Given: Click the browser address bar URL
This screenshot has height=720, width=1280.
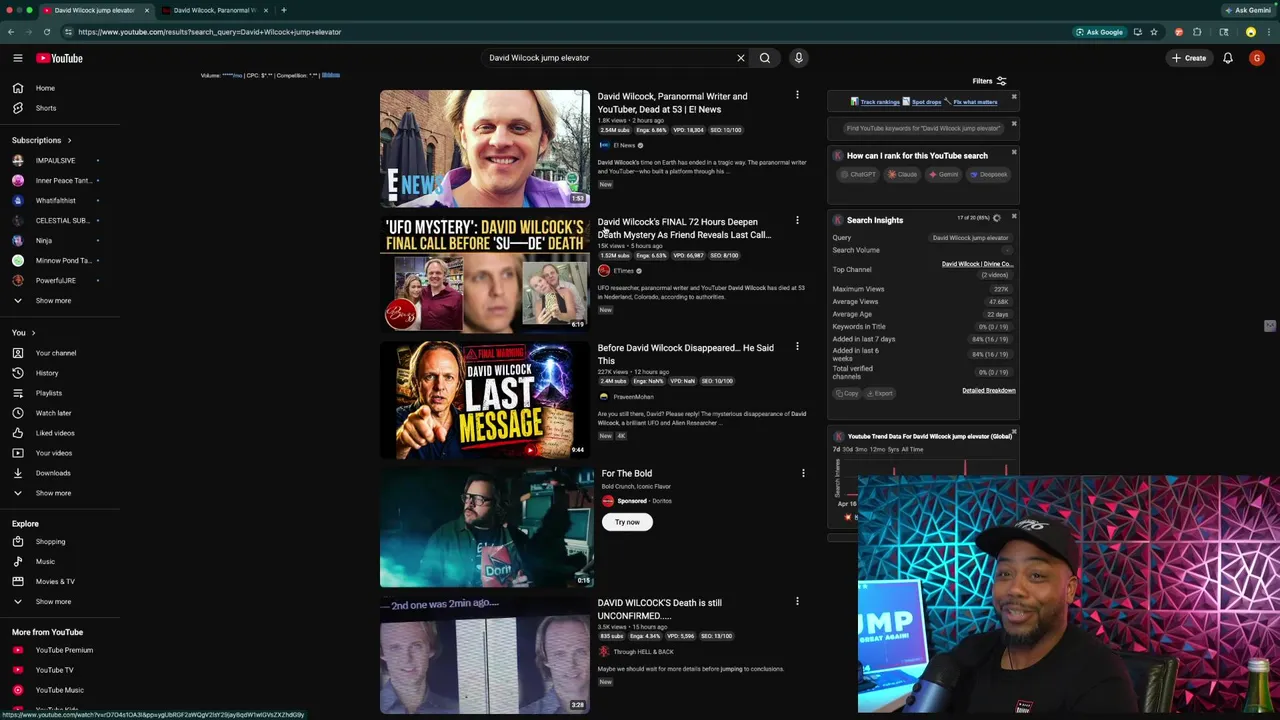Looking at the screenshot, I should [210, 32].
